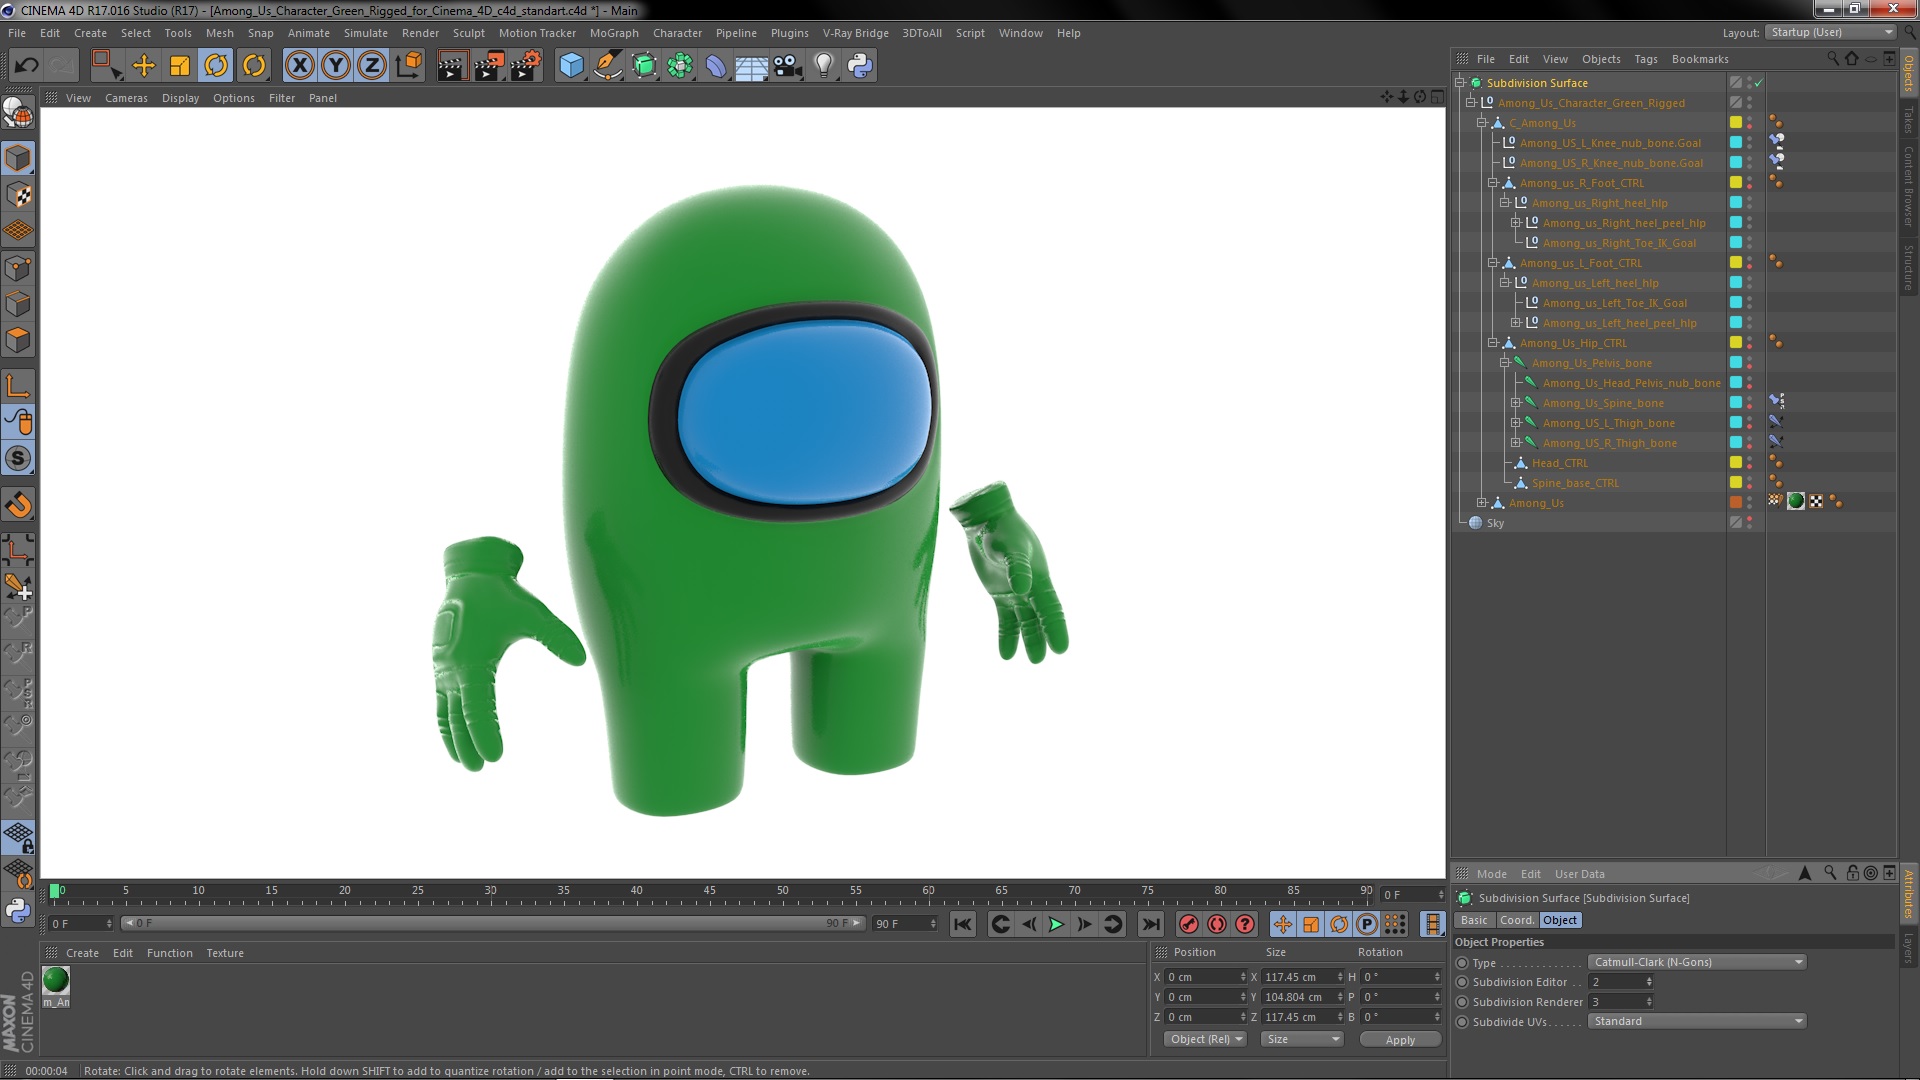Select the Move tool
This screenshot has height=1080, width=1920.
[x=144, y=66]
